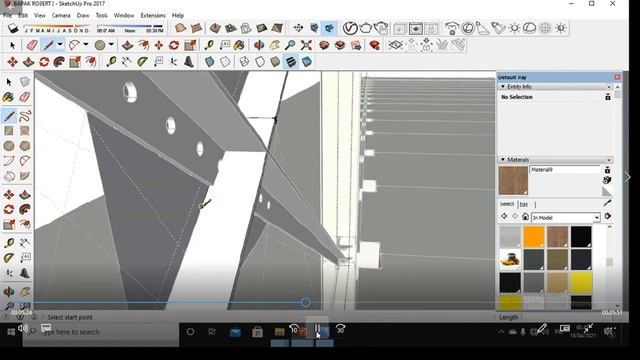Skip back 10 seconds

pos(294,329)
